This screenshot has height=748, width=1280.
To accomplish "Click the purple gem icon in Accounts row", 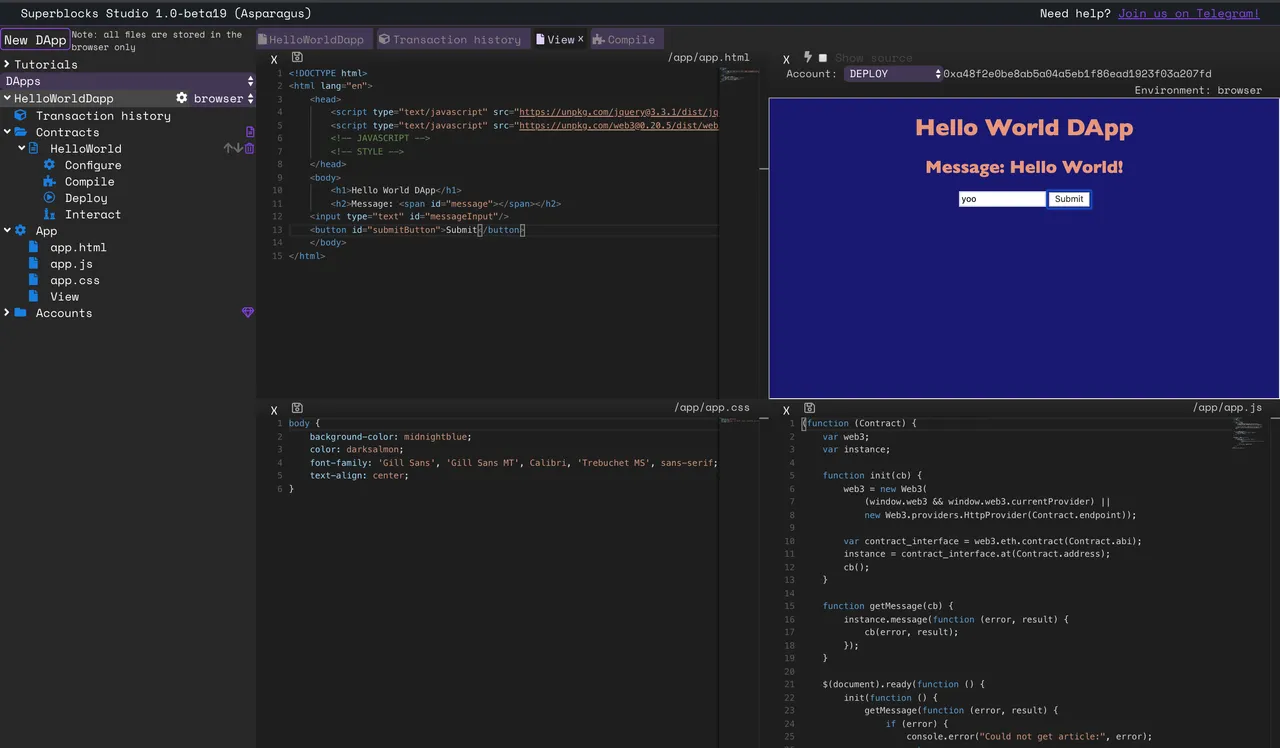I will pyautogui.click(x=248, y=313).
